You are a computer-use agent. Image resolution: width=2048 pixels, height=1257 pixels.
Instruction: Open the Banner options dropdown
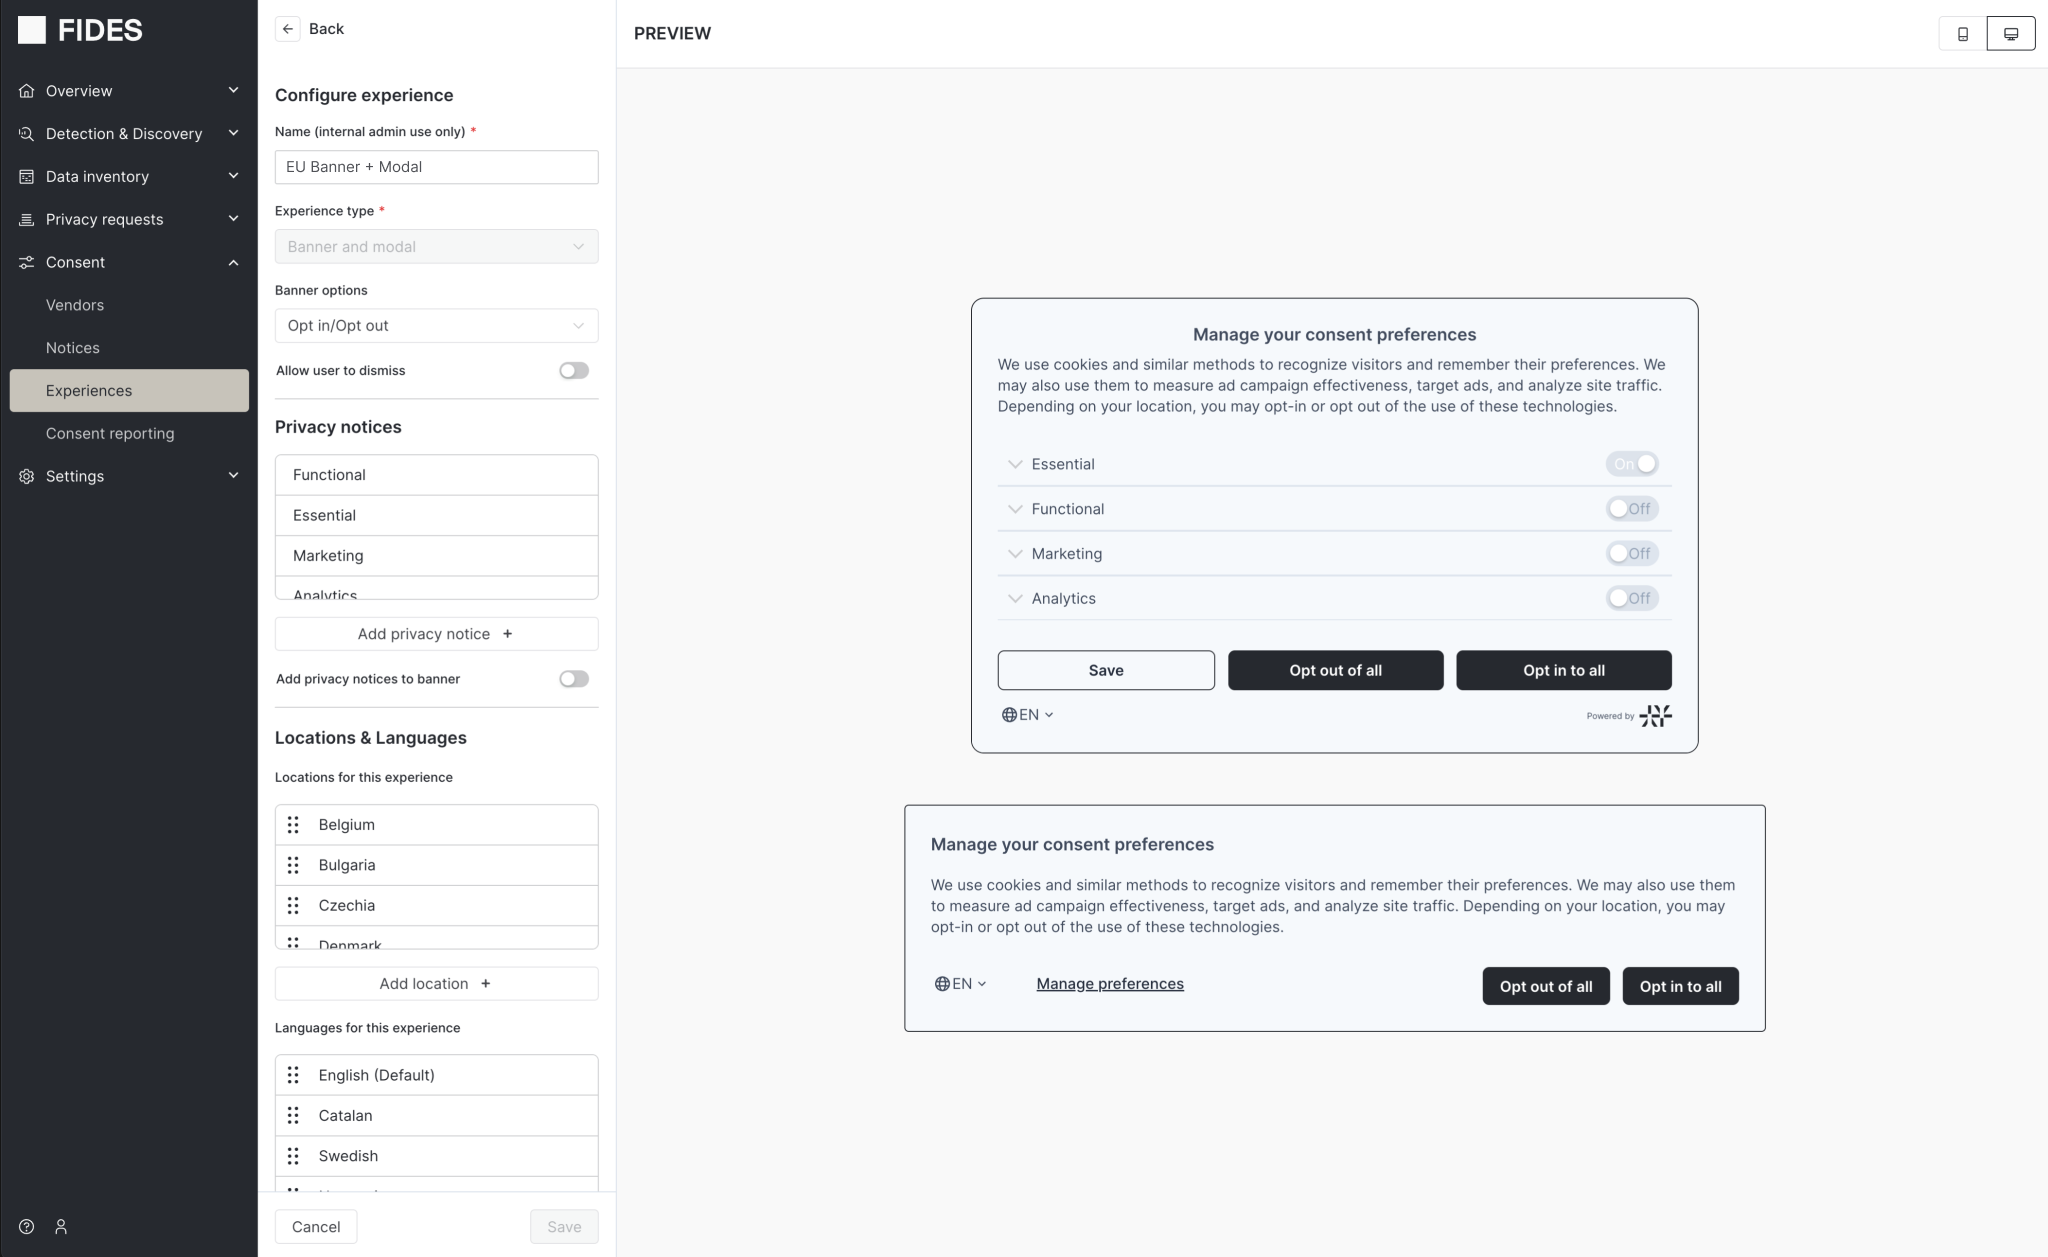[436, 325]
